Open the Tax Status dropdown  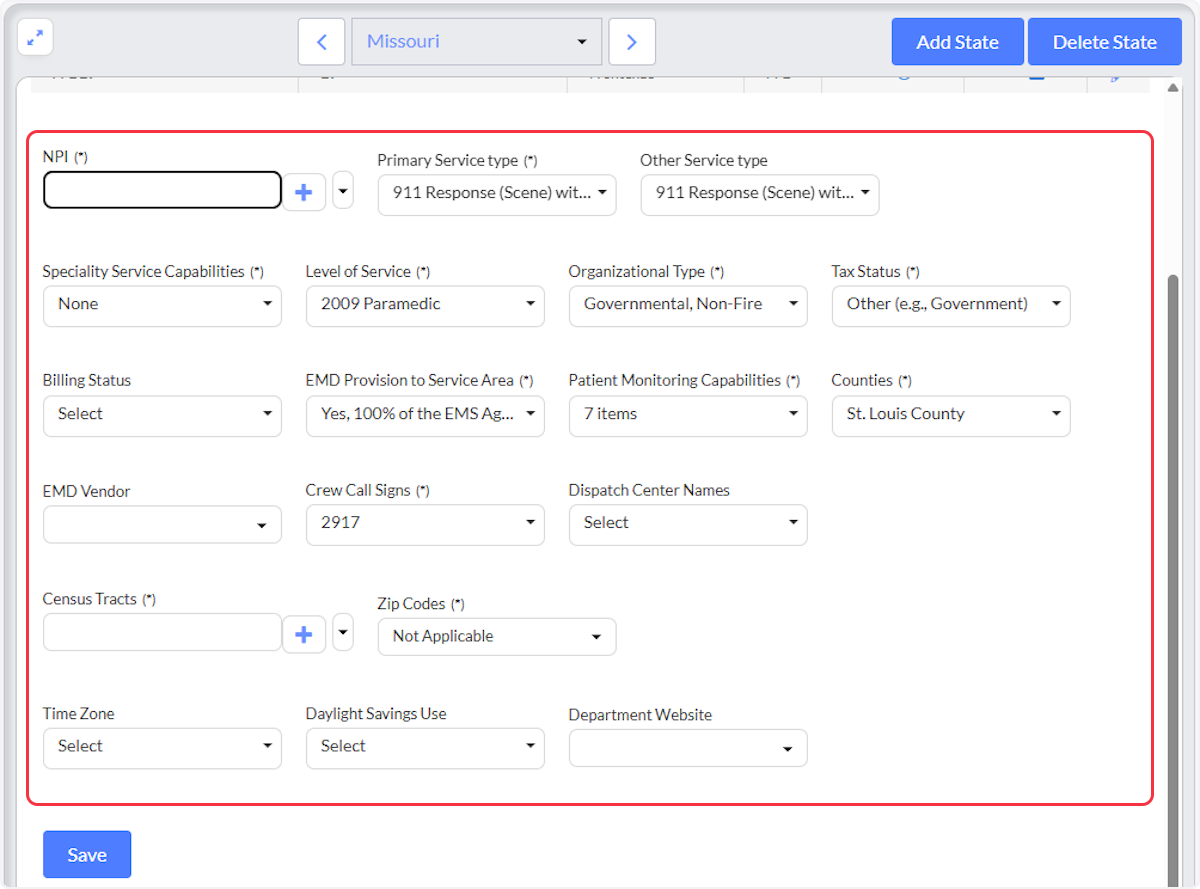pos(951,305)
